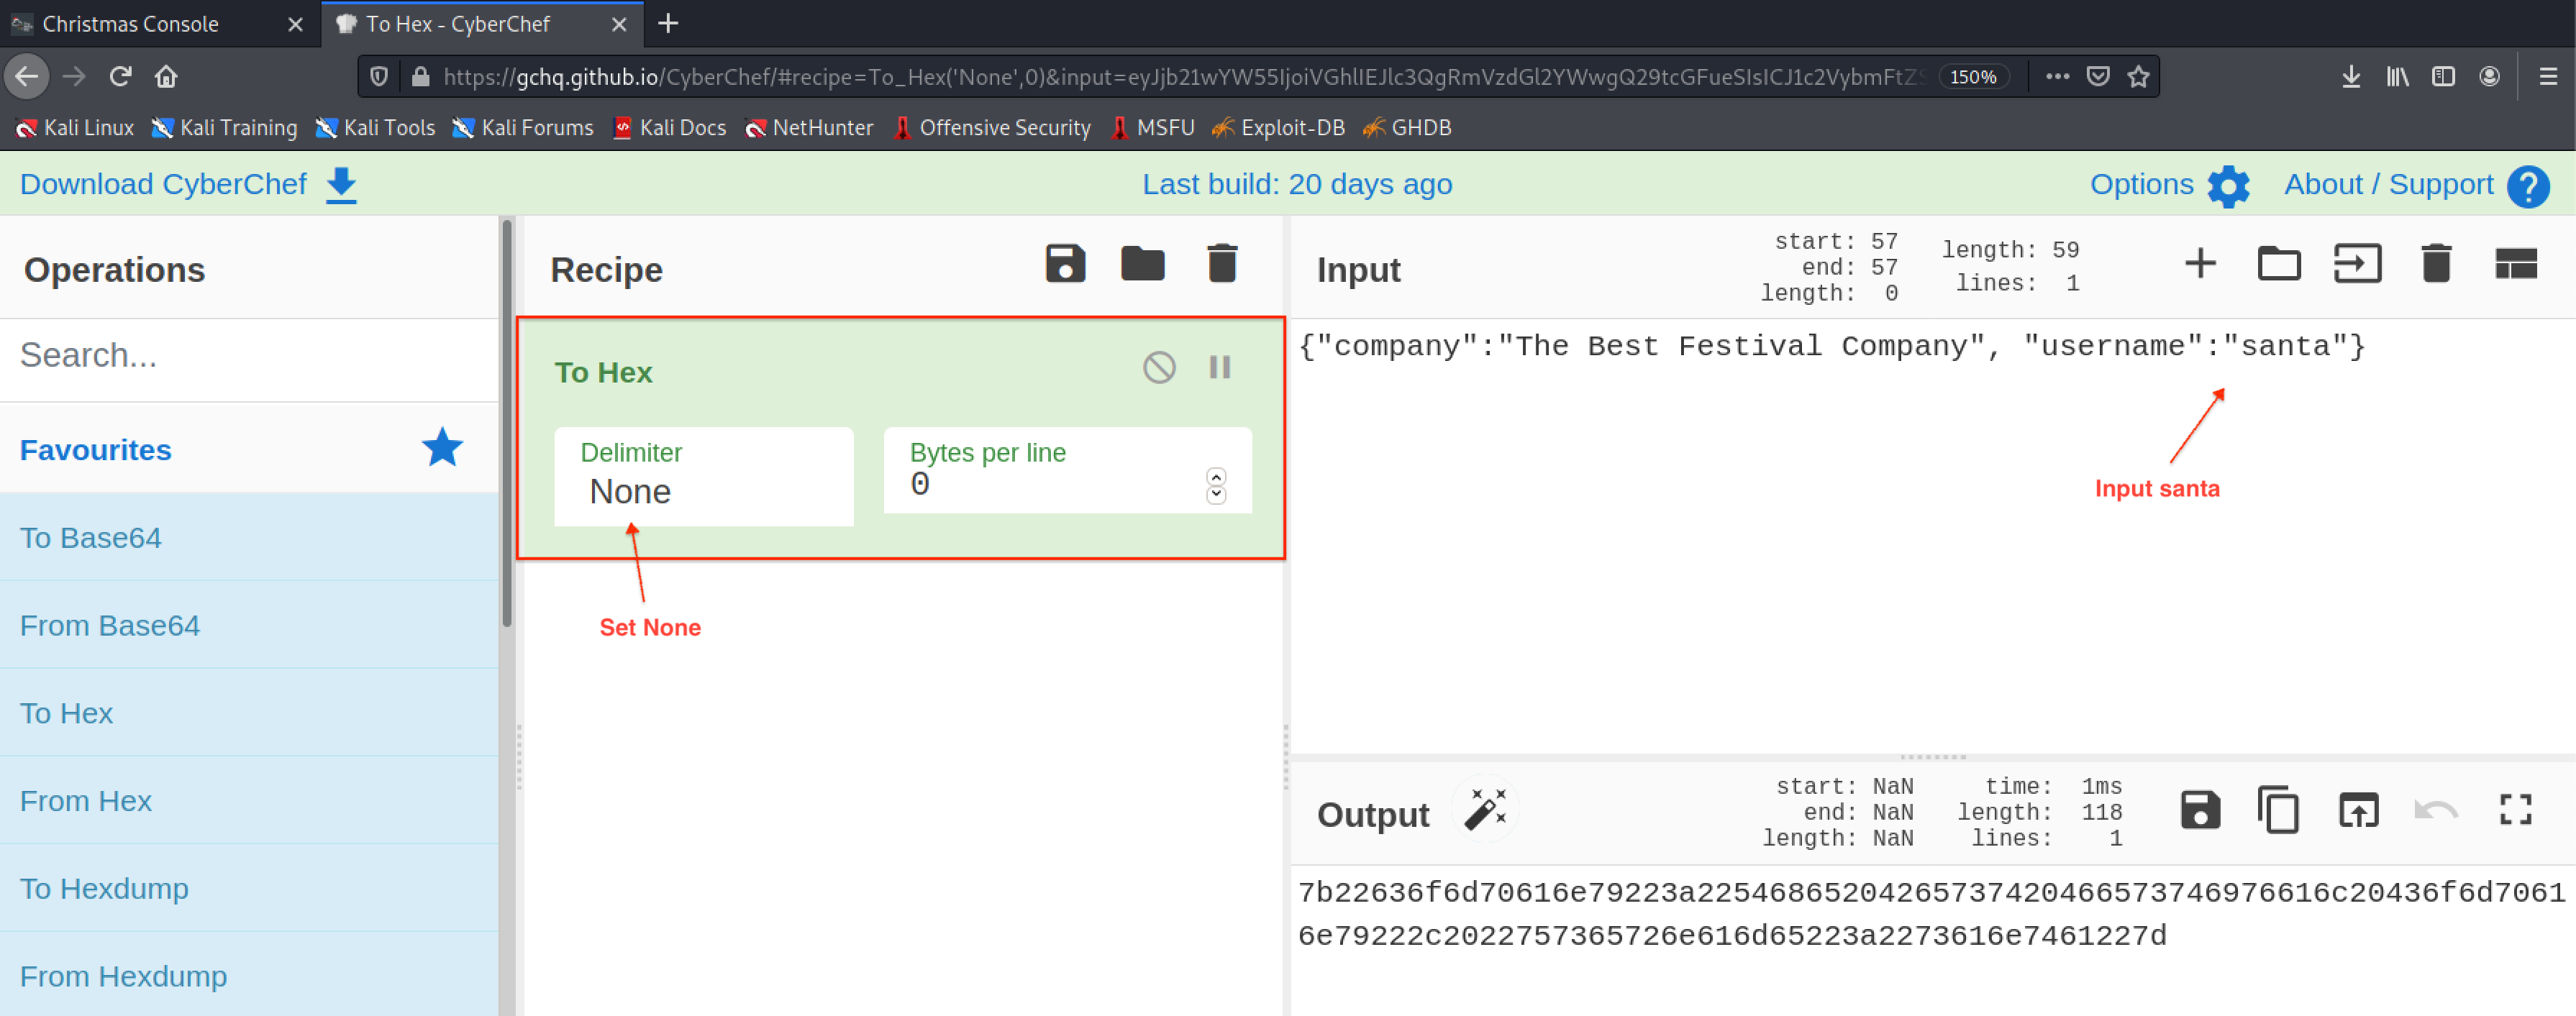Copy raw output to clipboard
The image size is (2576, 1016).
click(2278, 810)
